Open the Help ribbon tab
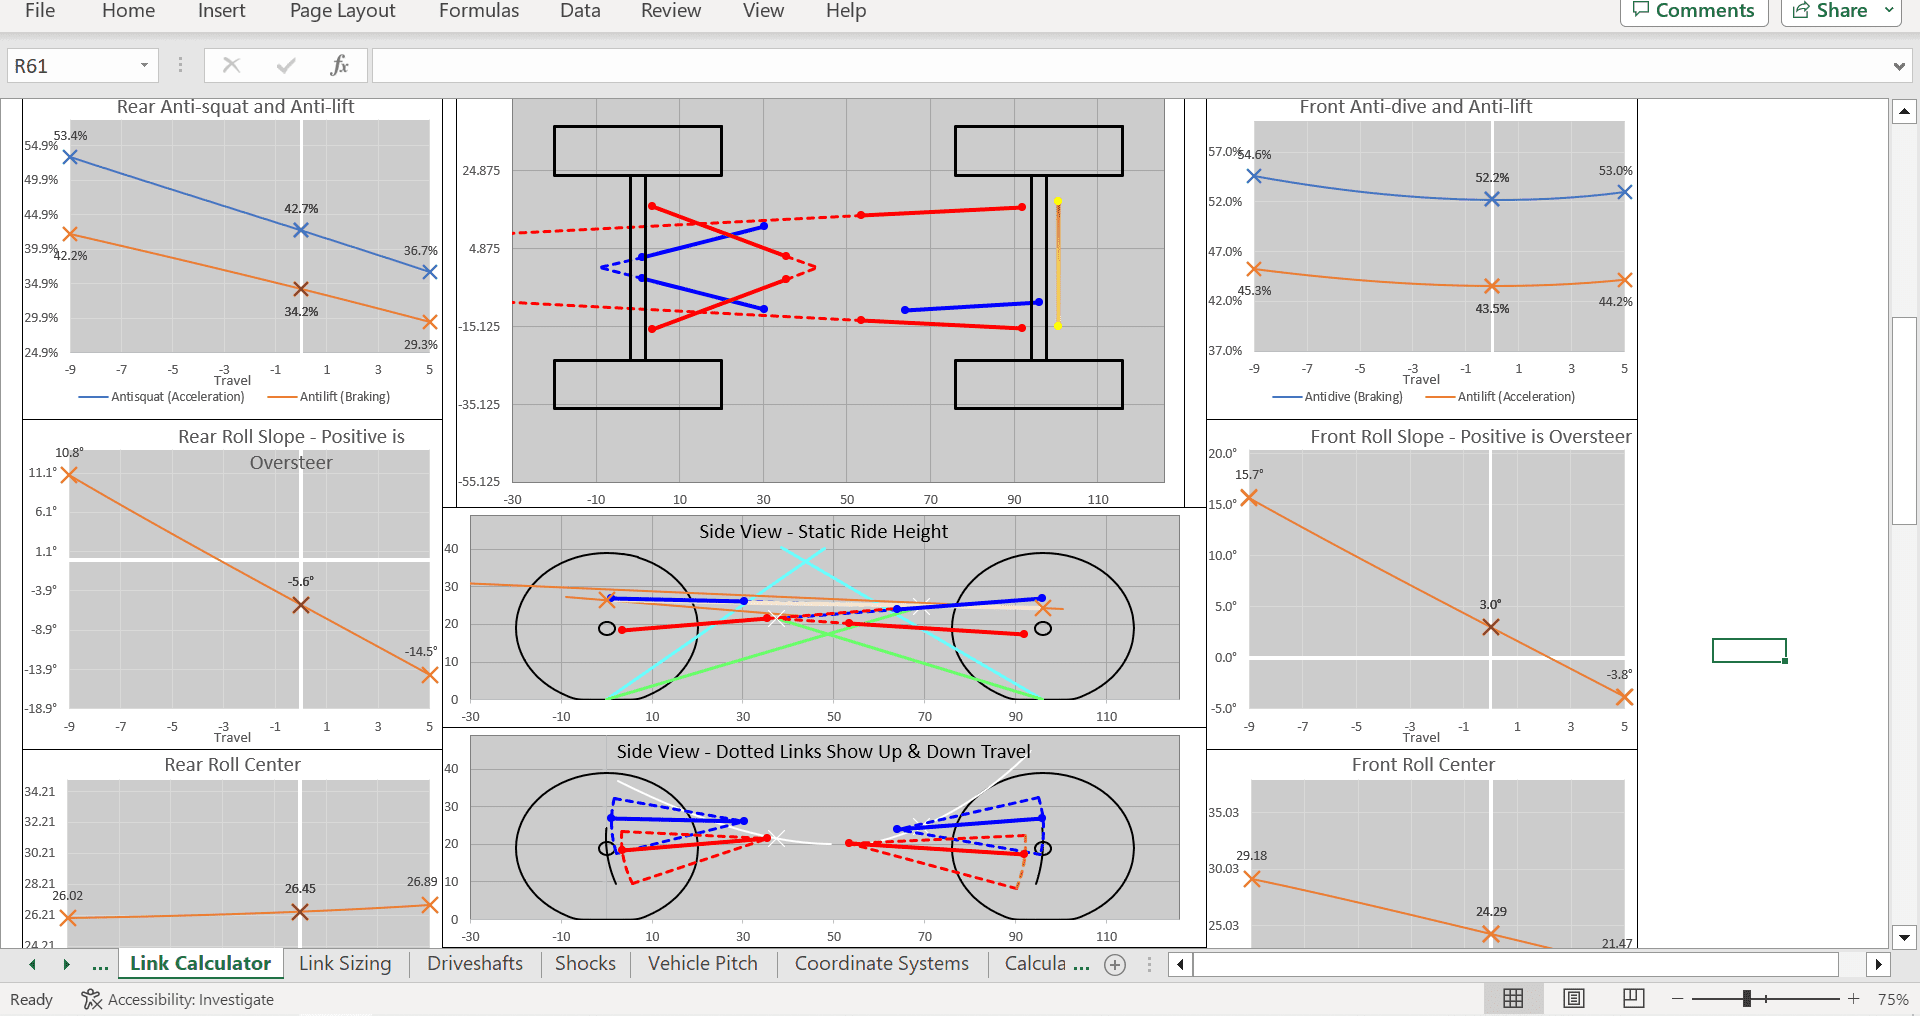Screen dimensions: 1920x1016 tap(845, 11)
